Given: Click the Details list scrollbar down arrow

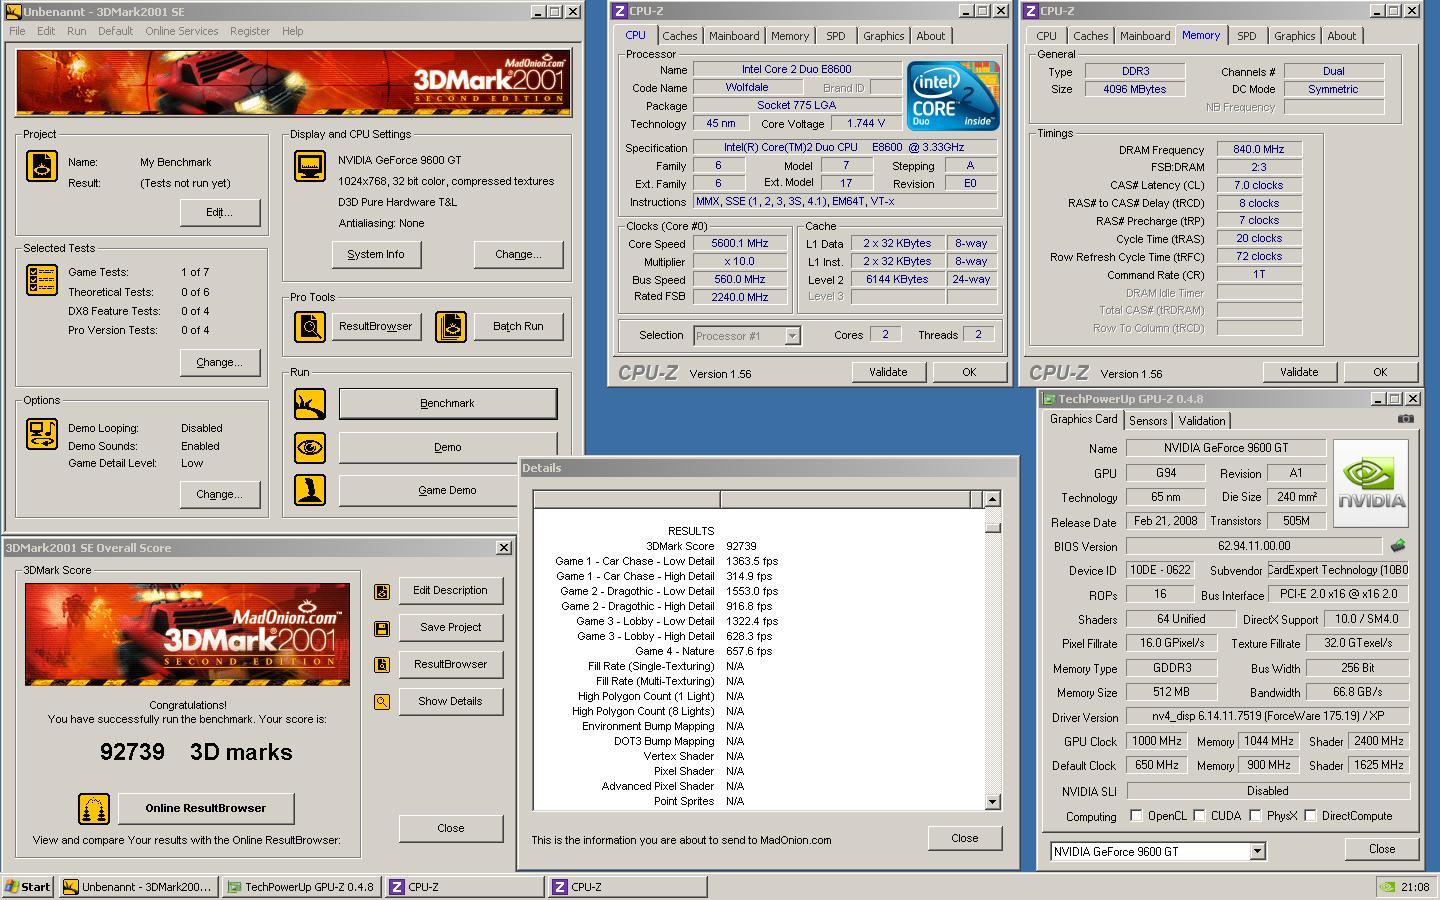Looking at the screenshot, I should coord(992,801).
